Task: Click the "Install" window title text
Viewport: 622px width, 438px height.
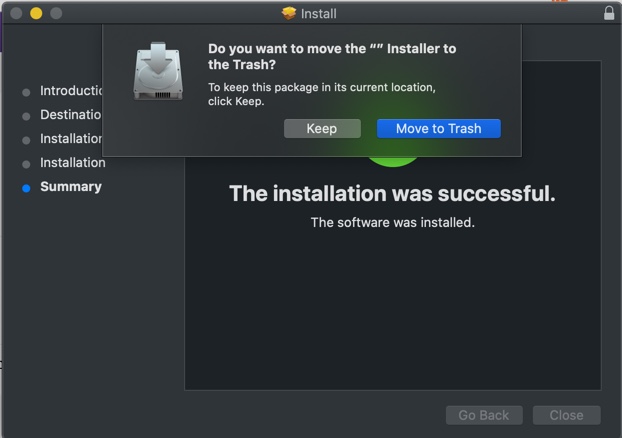Action: coord(319,14)
